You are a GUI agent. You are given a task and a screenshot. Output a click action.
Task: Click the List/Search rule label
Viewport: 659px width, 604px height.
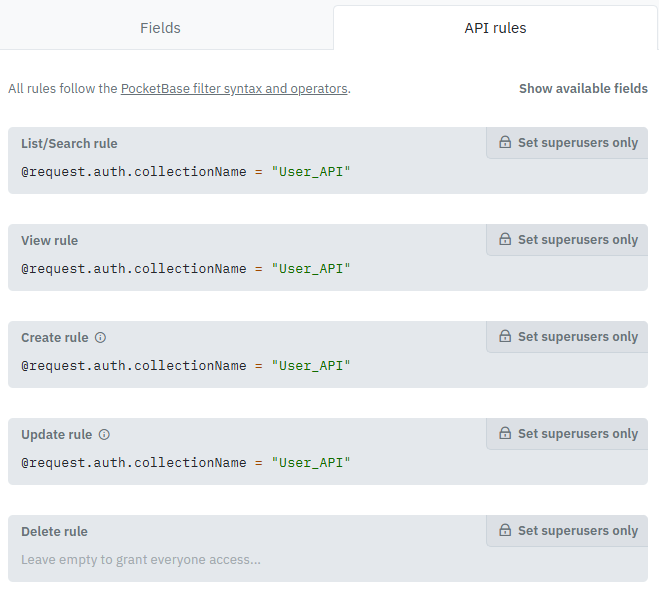[x=69, y=144]
